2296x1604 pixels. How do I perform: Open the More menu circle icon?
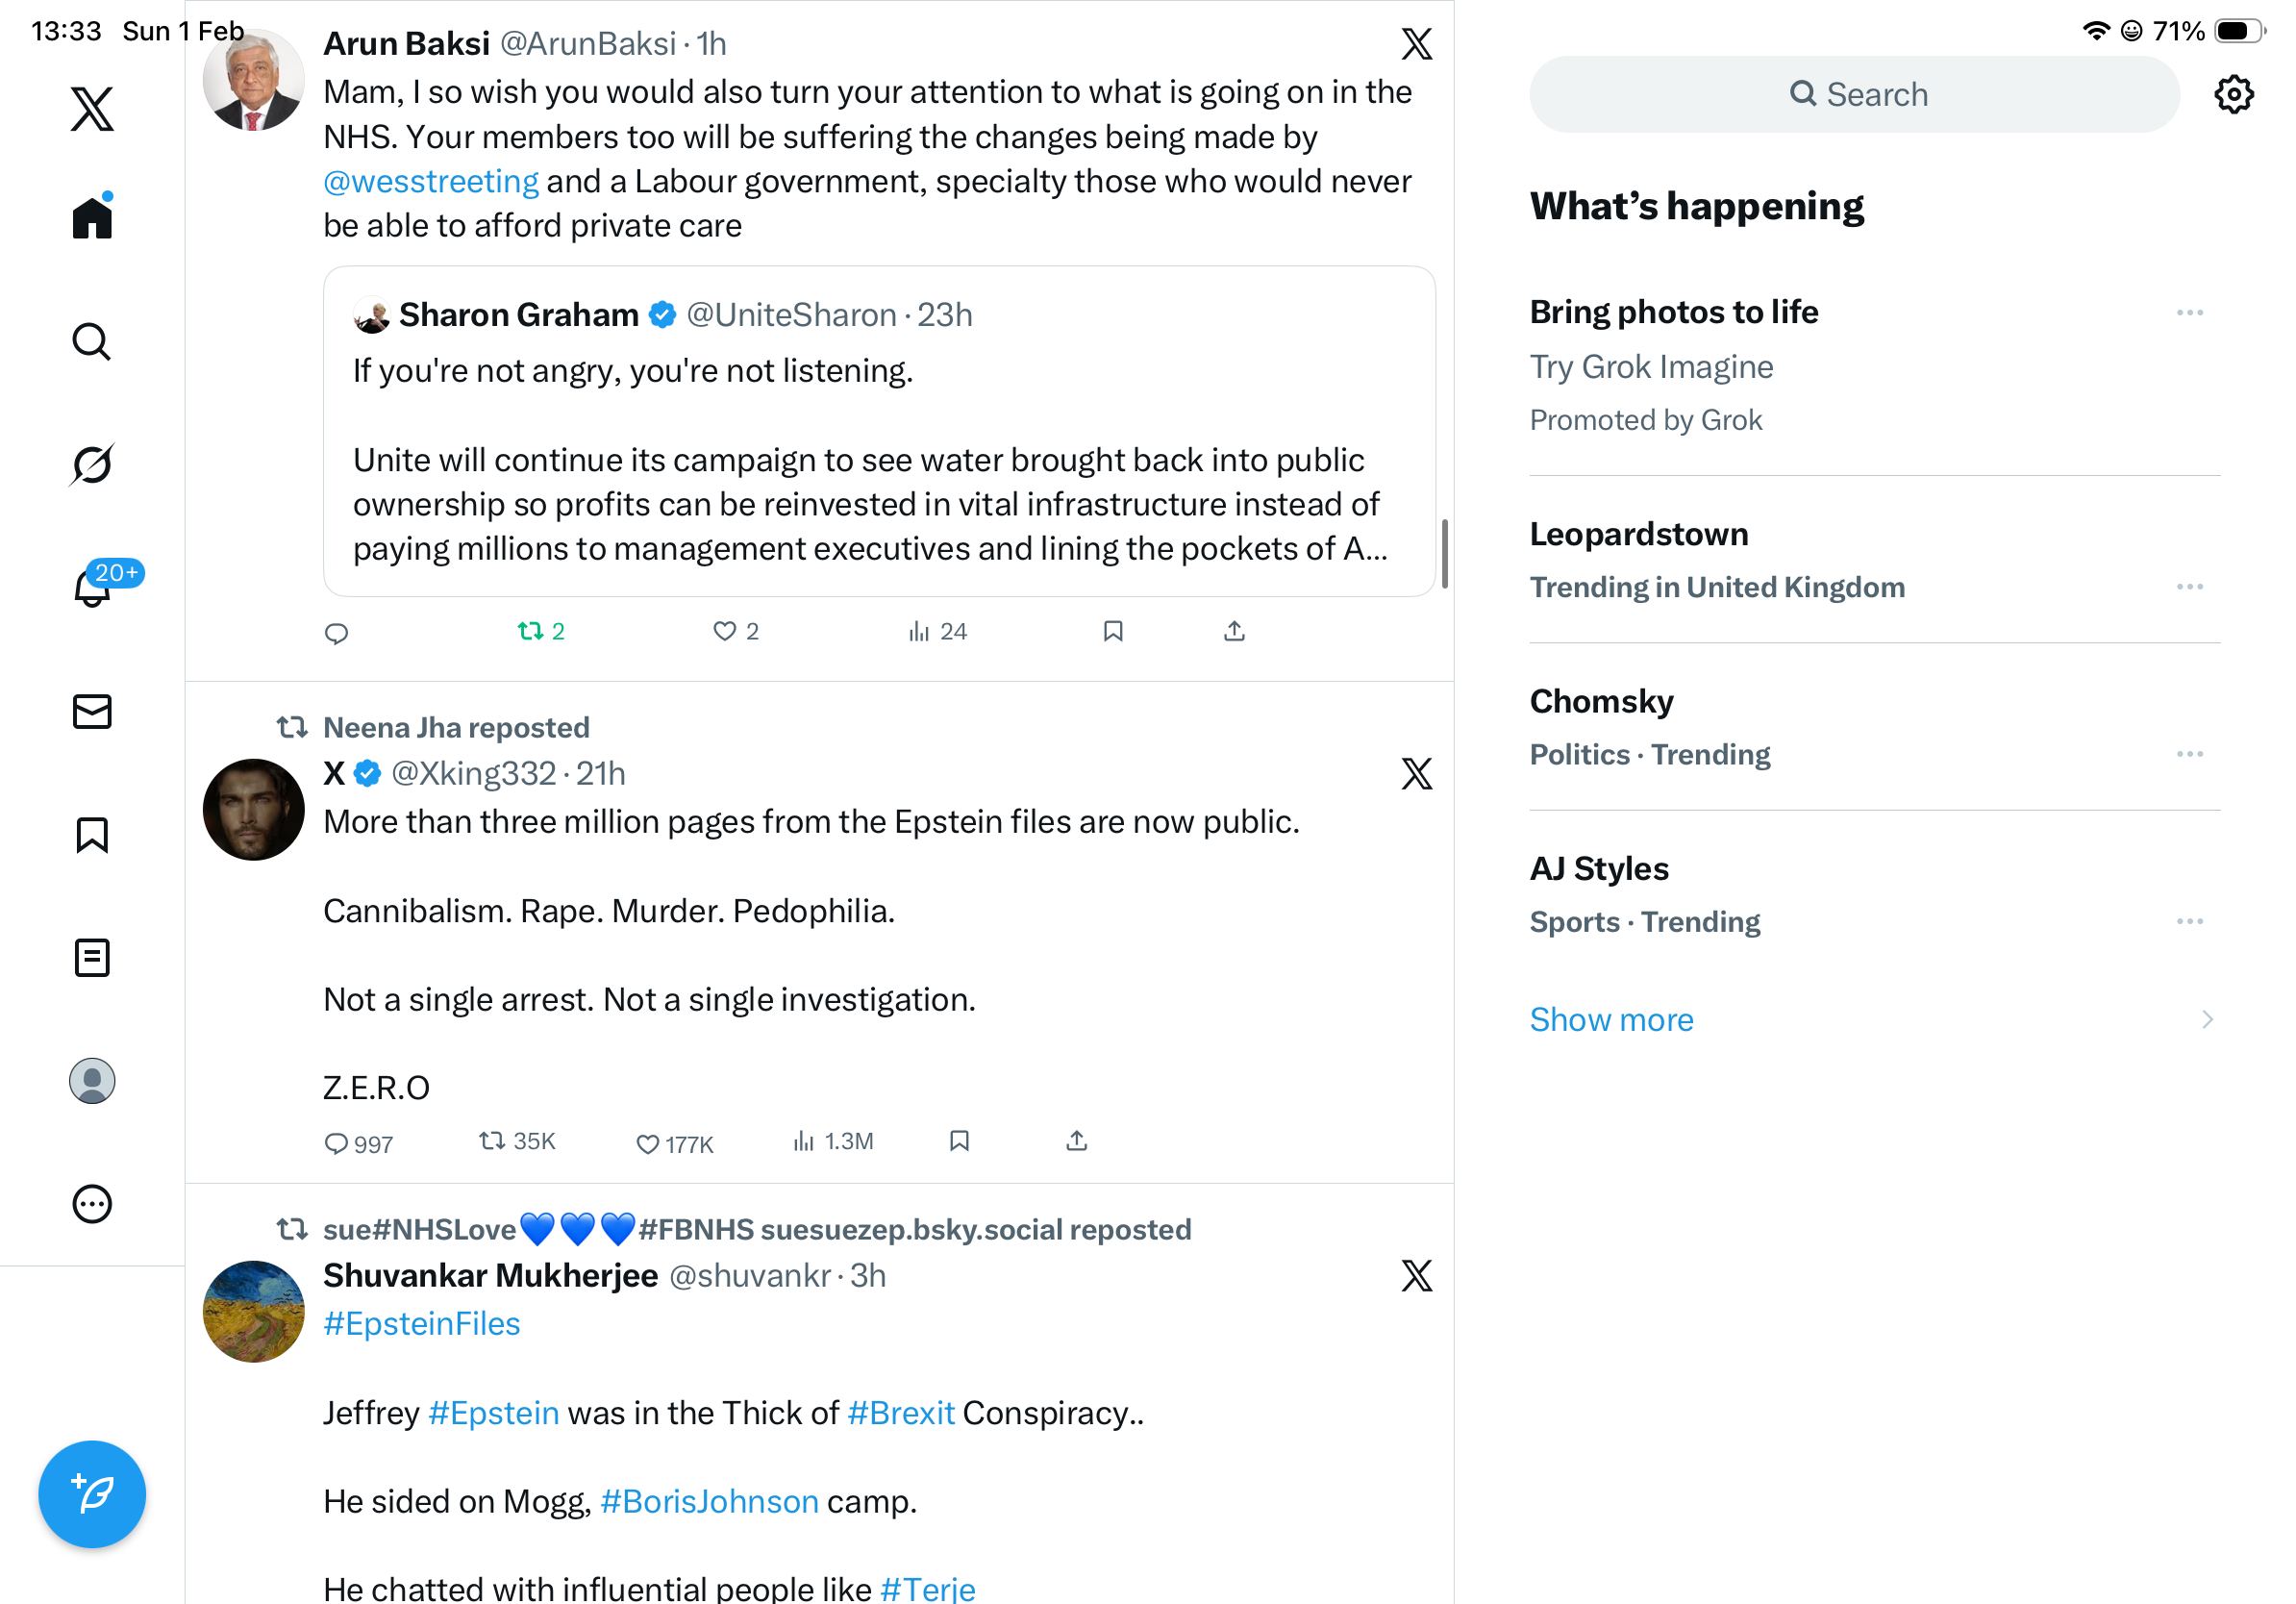[92, 1204]
